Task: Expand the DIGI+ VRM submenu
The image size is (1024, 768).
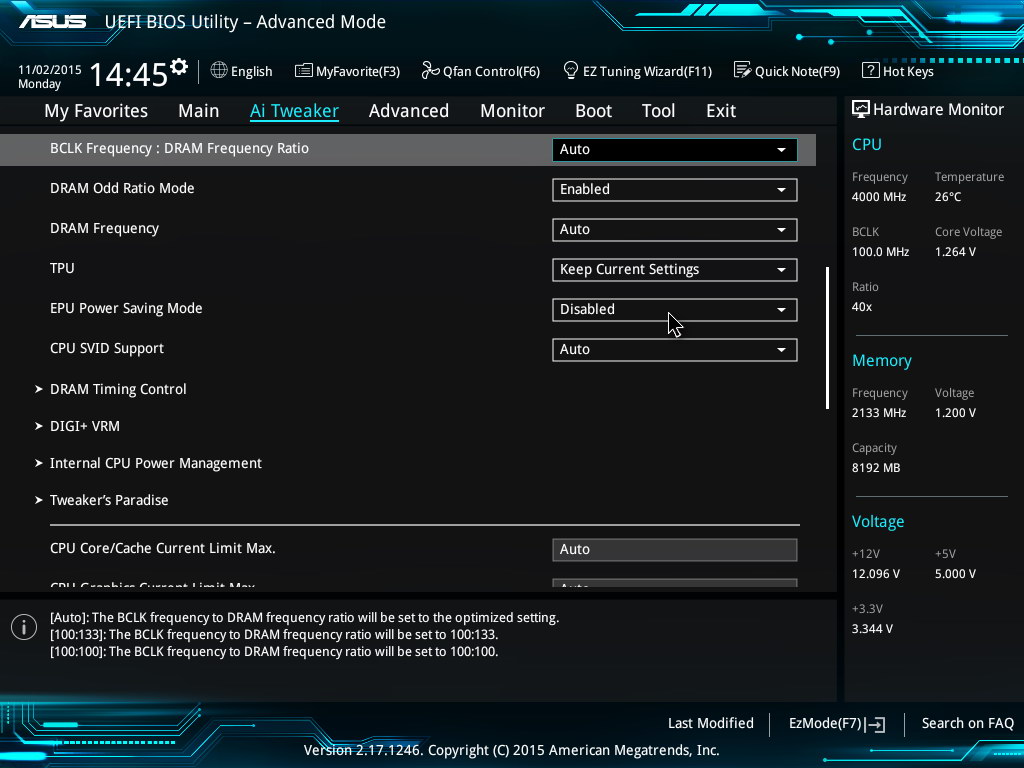Action: (85, 426)
